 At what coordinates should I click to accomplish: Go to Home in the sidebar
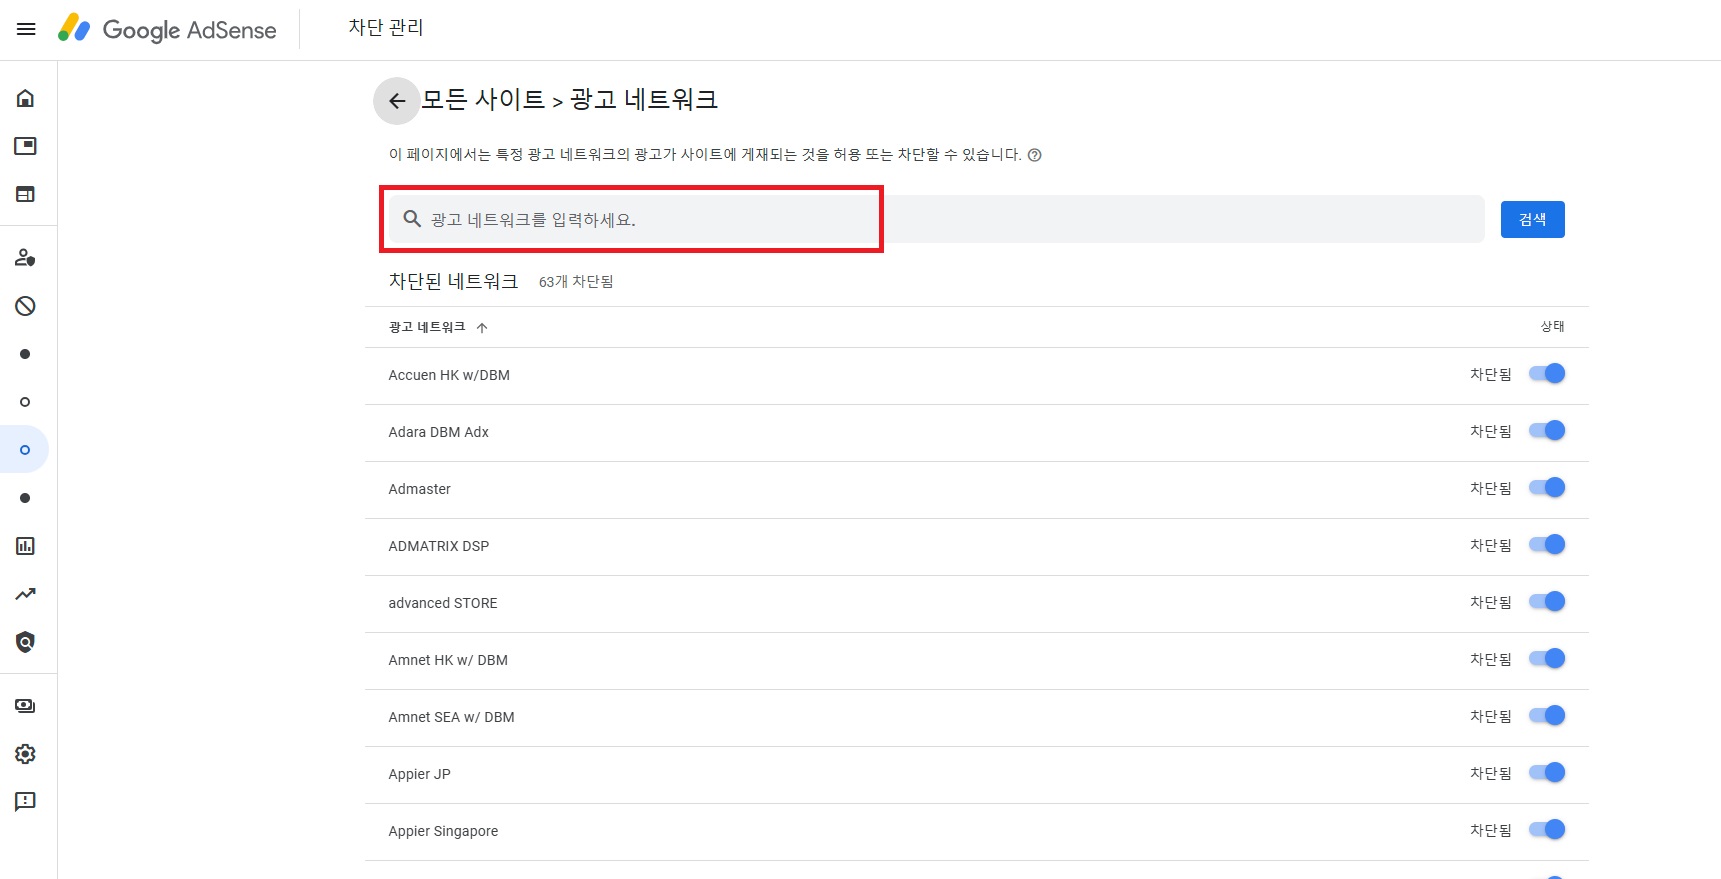pyautogui.click(x=25, y=98)
